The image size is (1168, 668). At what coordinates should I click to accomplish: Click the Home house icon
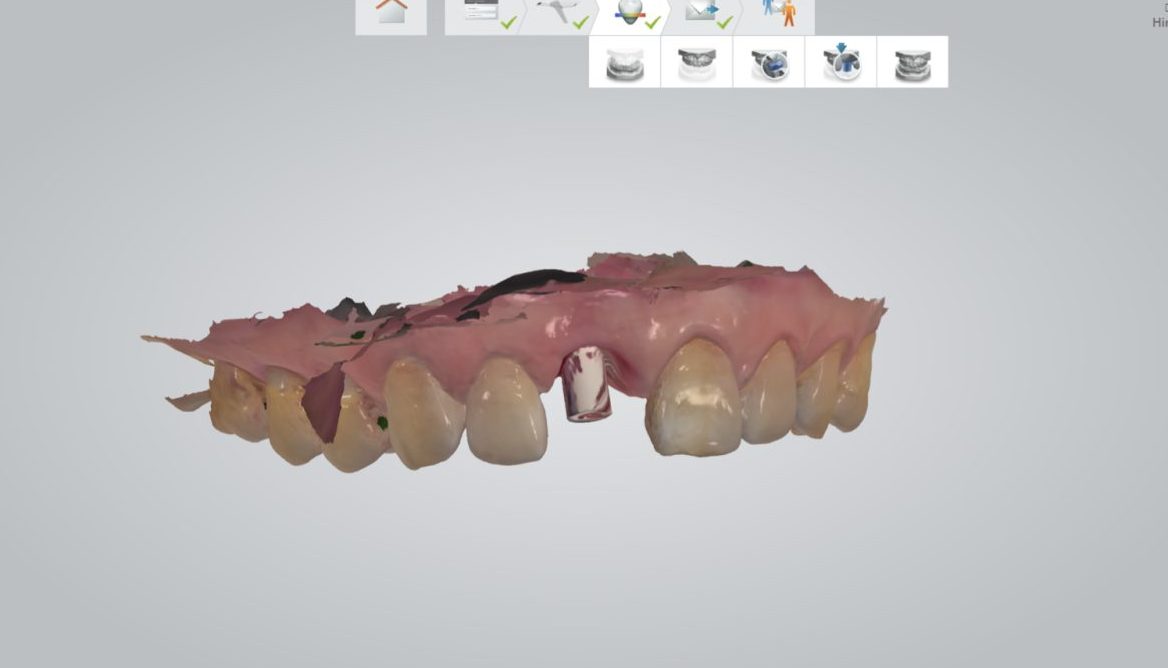[391, 14]
